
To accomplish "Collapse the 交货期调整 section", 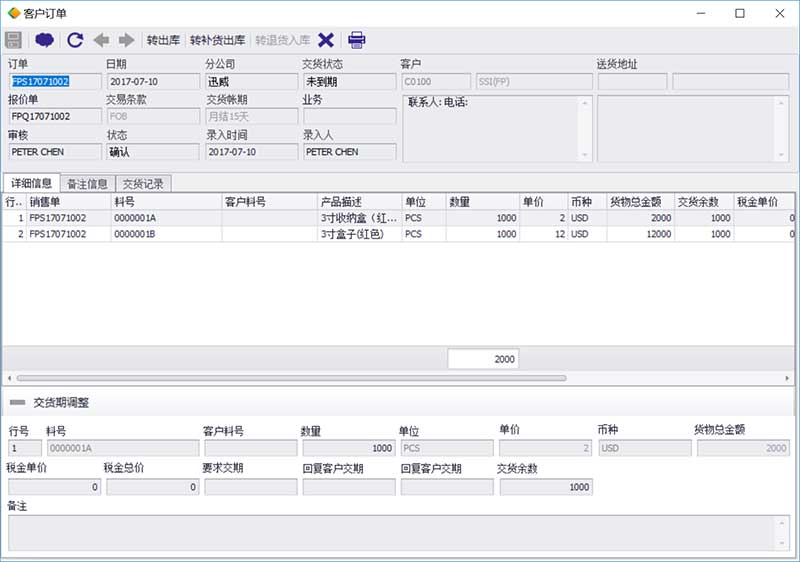I will [18, 402].
